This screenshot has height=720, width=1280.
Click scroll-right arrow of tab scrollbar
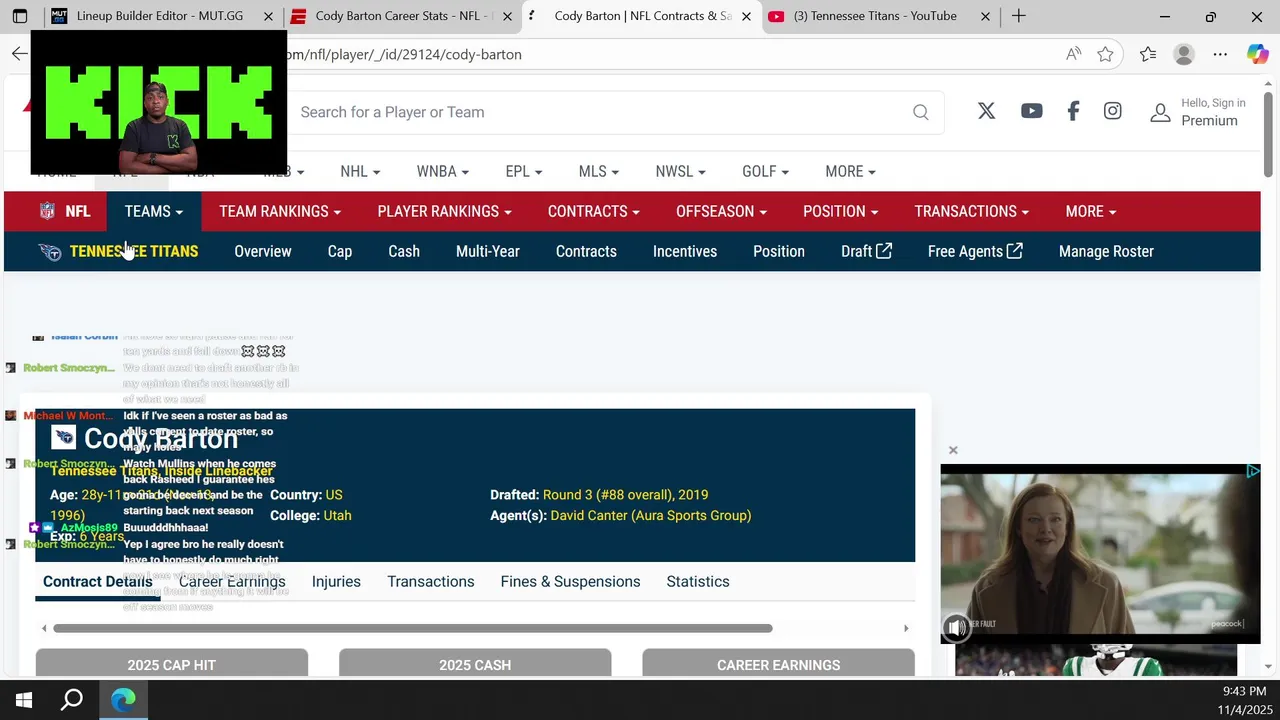coord(906,628)
